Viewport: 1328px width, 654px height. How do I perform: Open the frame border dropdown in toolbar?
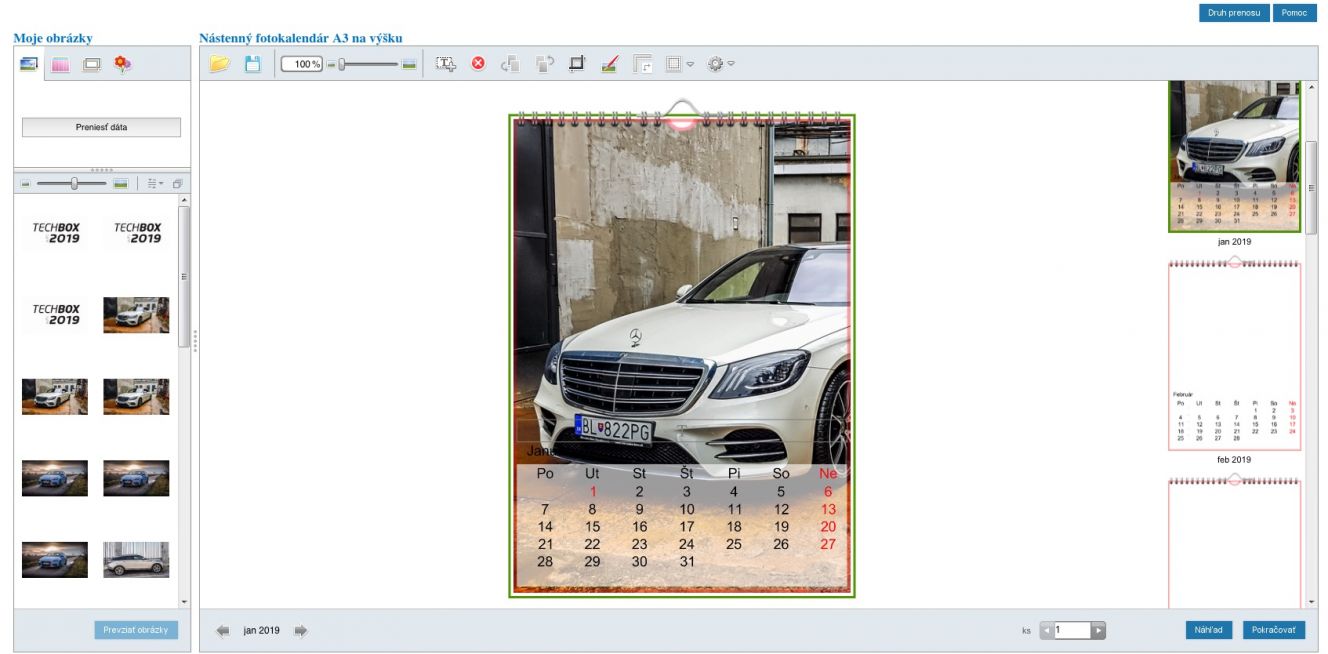pyautogui.click(x=679, y=64)
